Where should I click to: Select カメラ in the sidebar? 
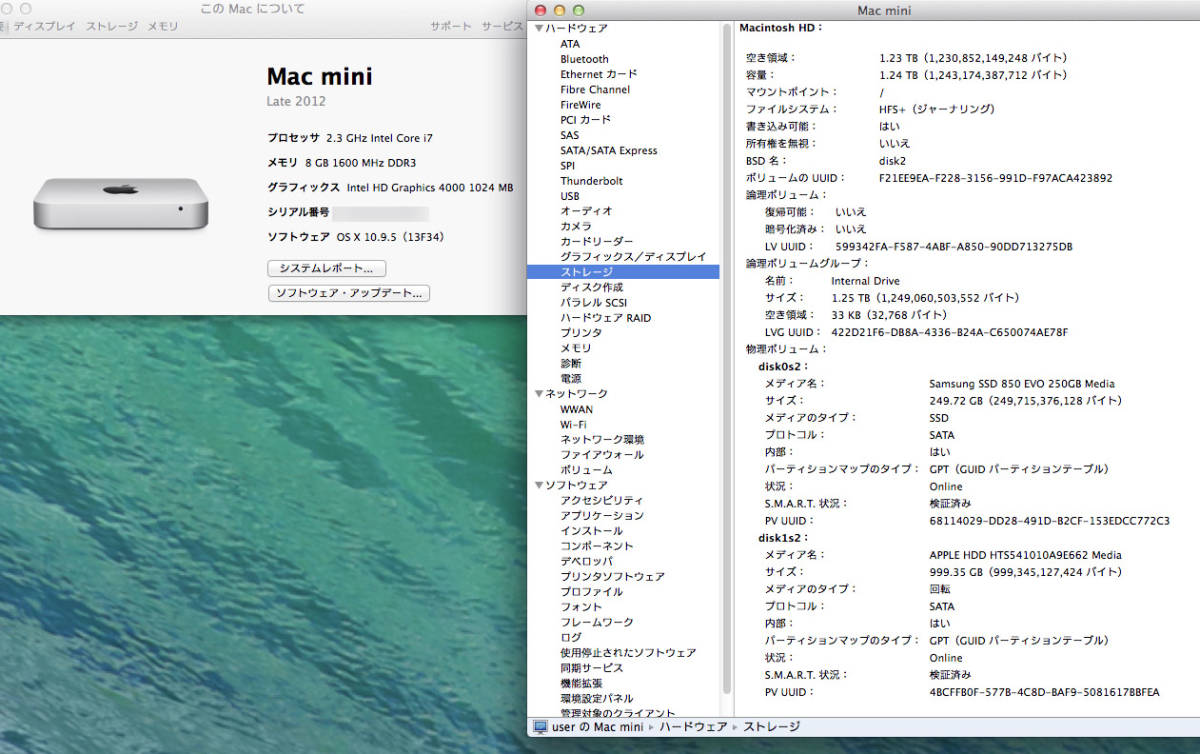coord(576,226)
